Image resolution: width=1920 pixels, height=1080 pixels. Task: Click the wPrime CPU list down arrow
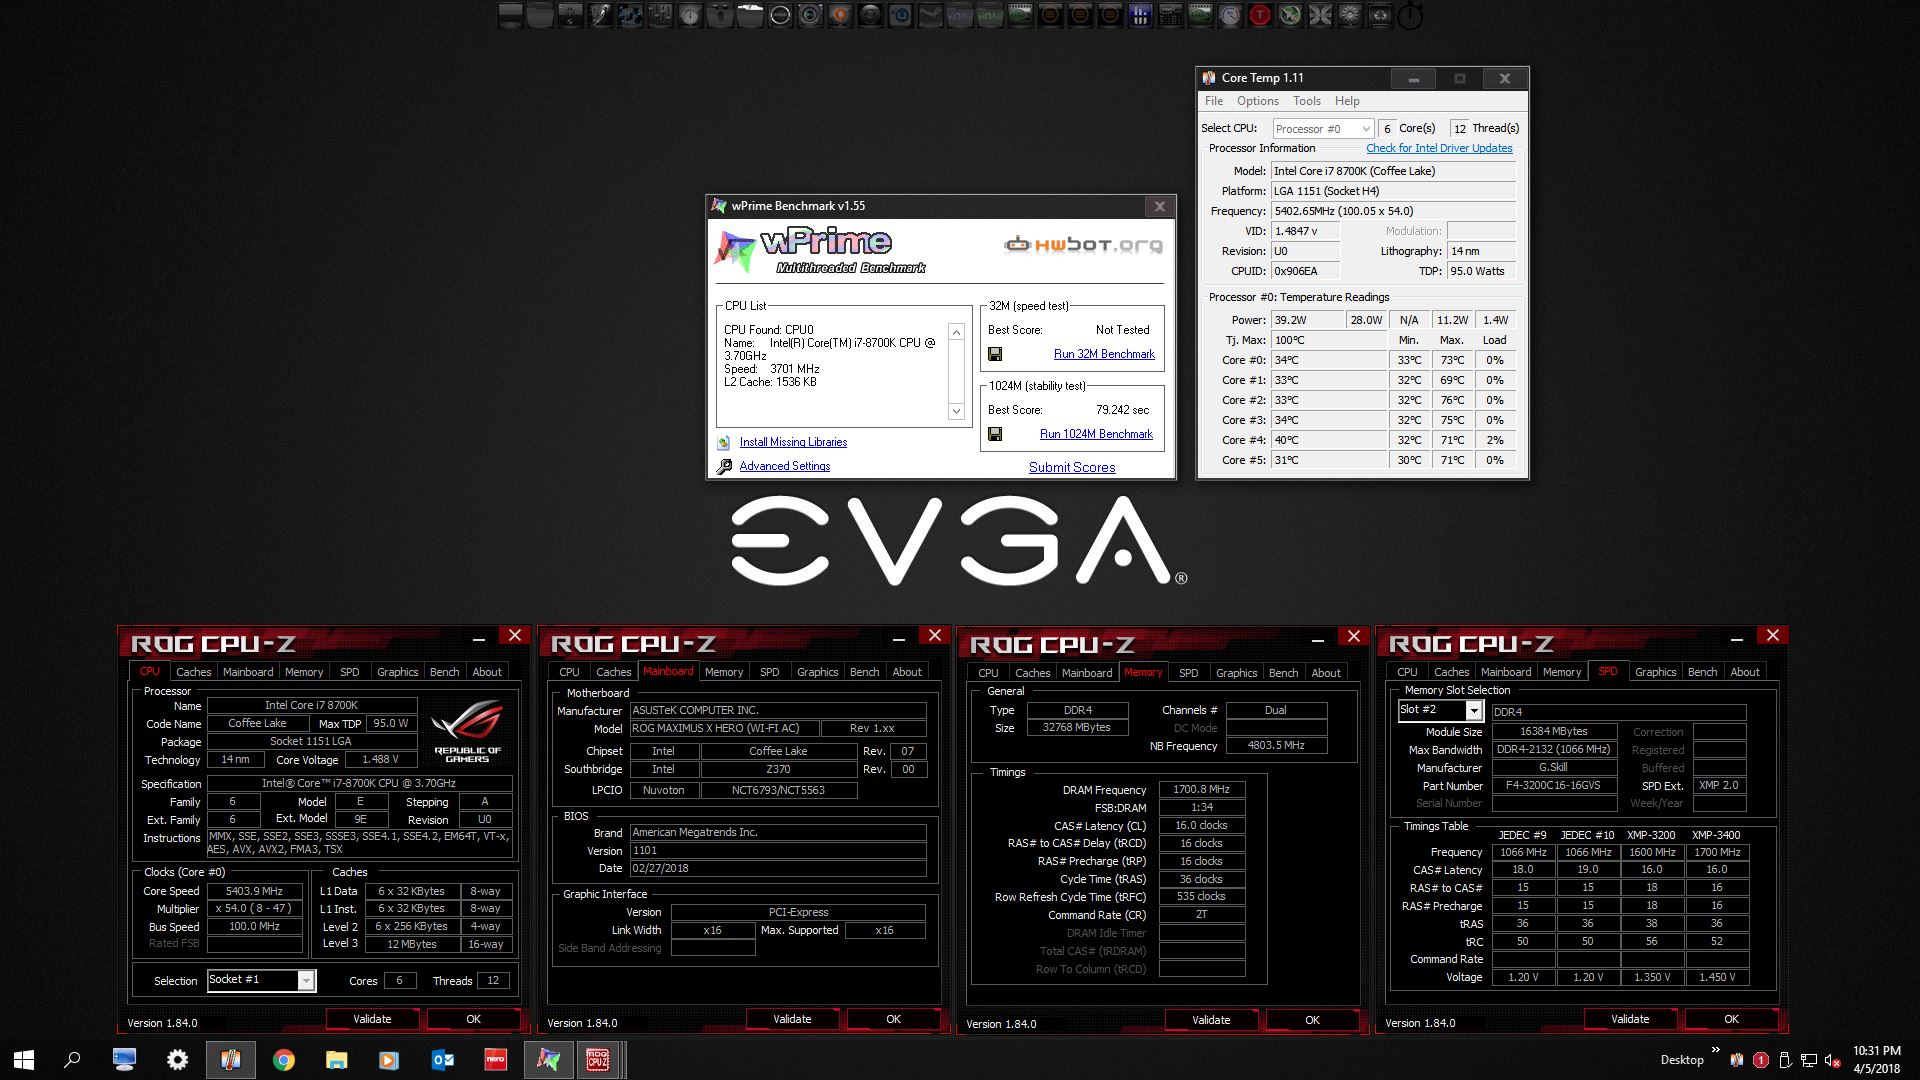click(x=956, y=411)
